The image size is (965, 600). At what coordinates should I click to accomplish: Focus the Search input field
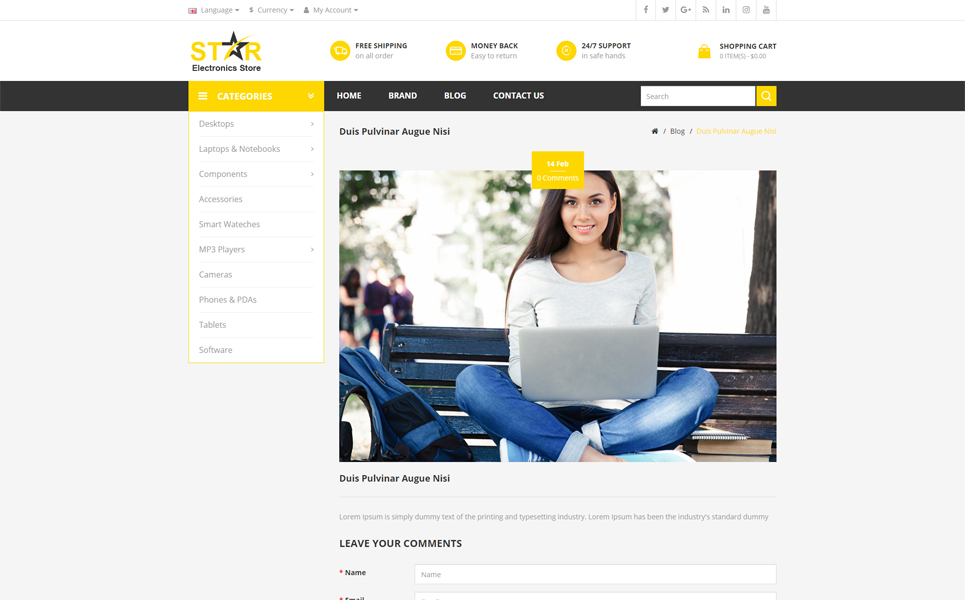point(698,96)
